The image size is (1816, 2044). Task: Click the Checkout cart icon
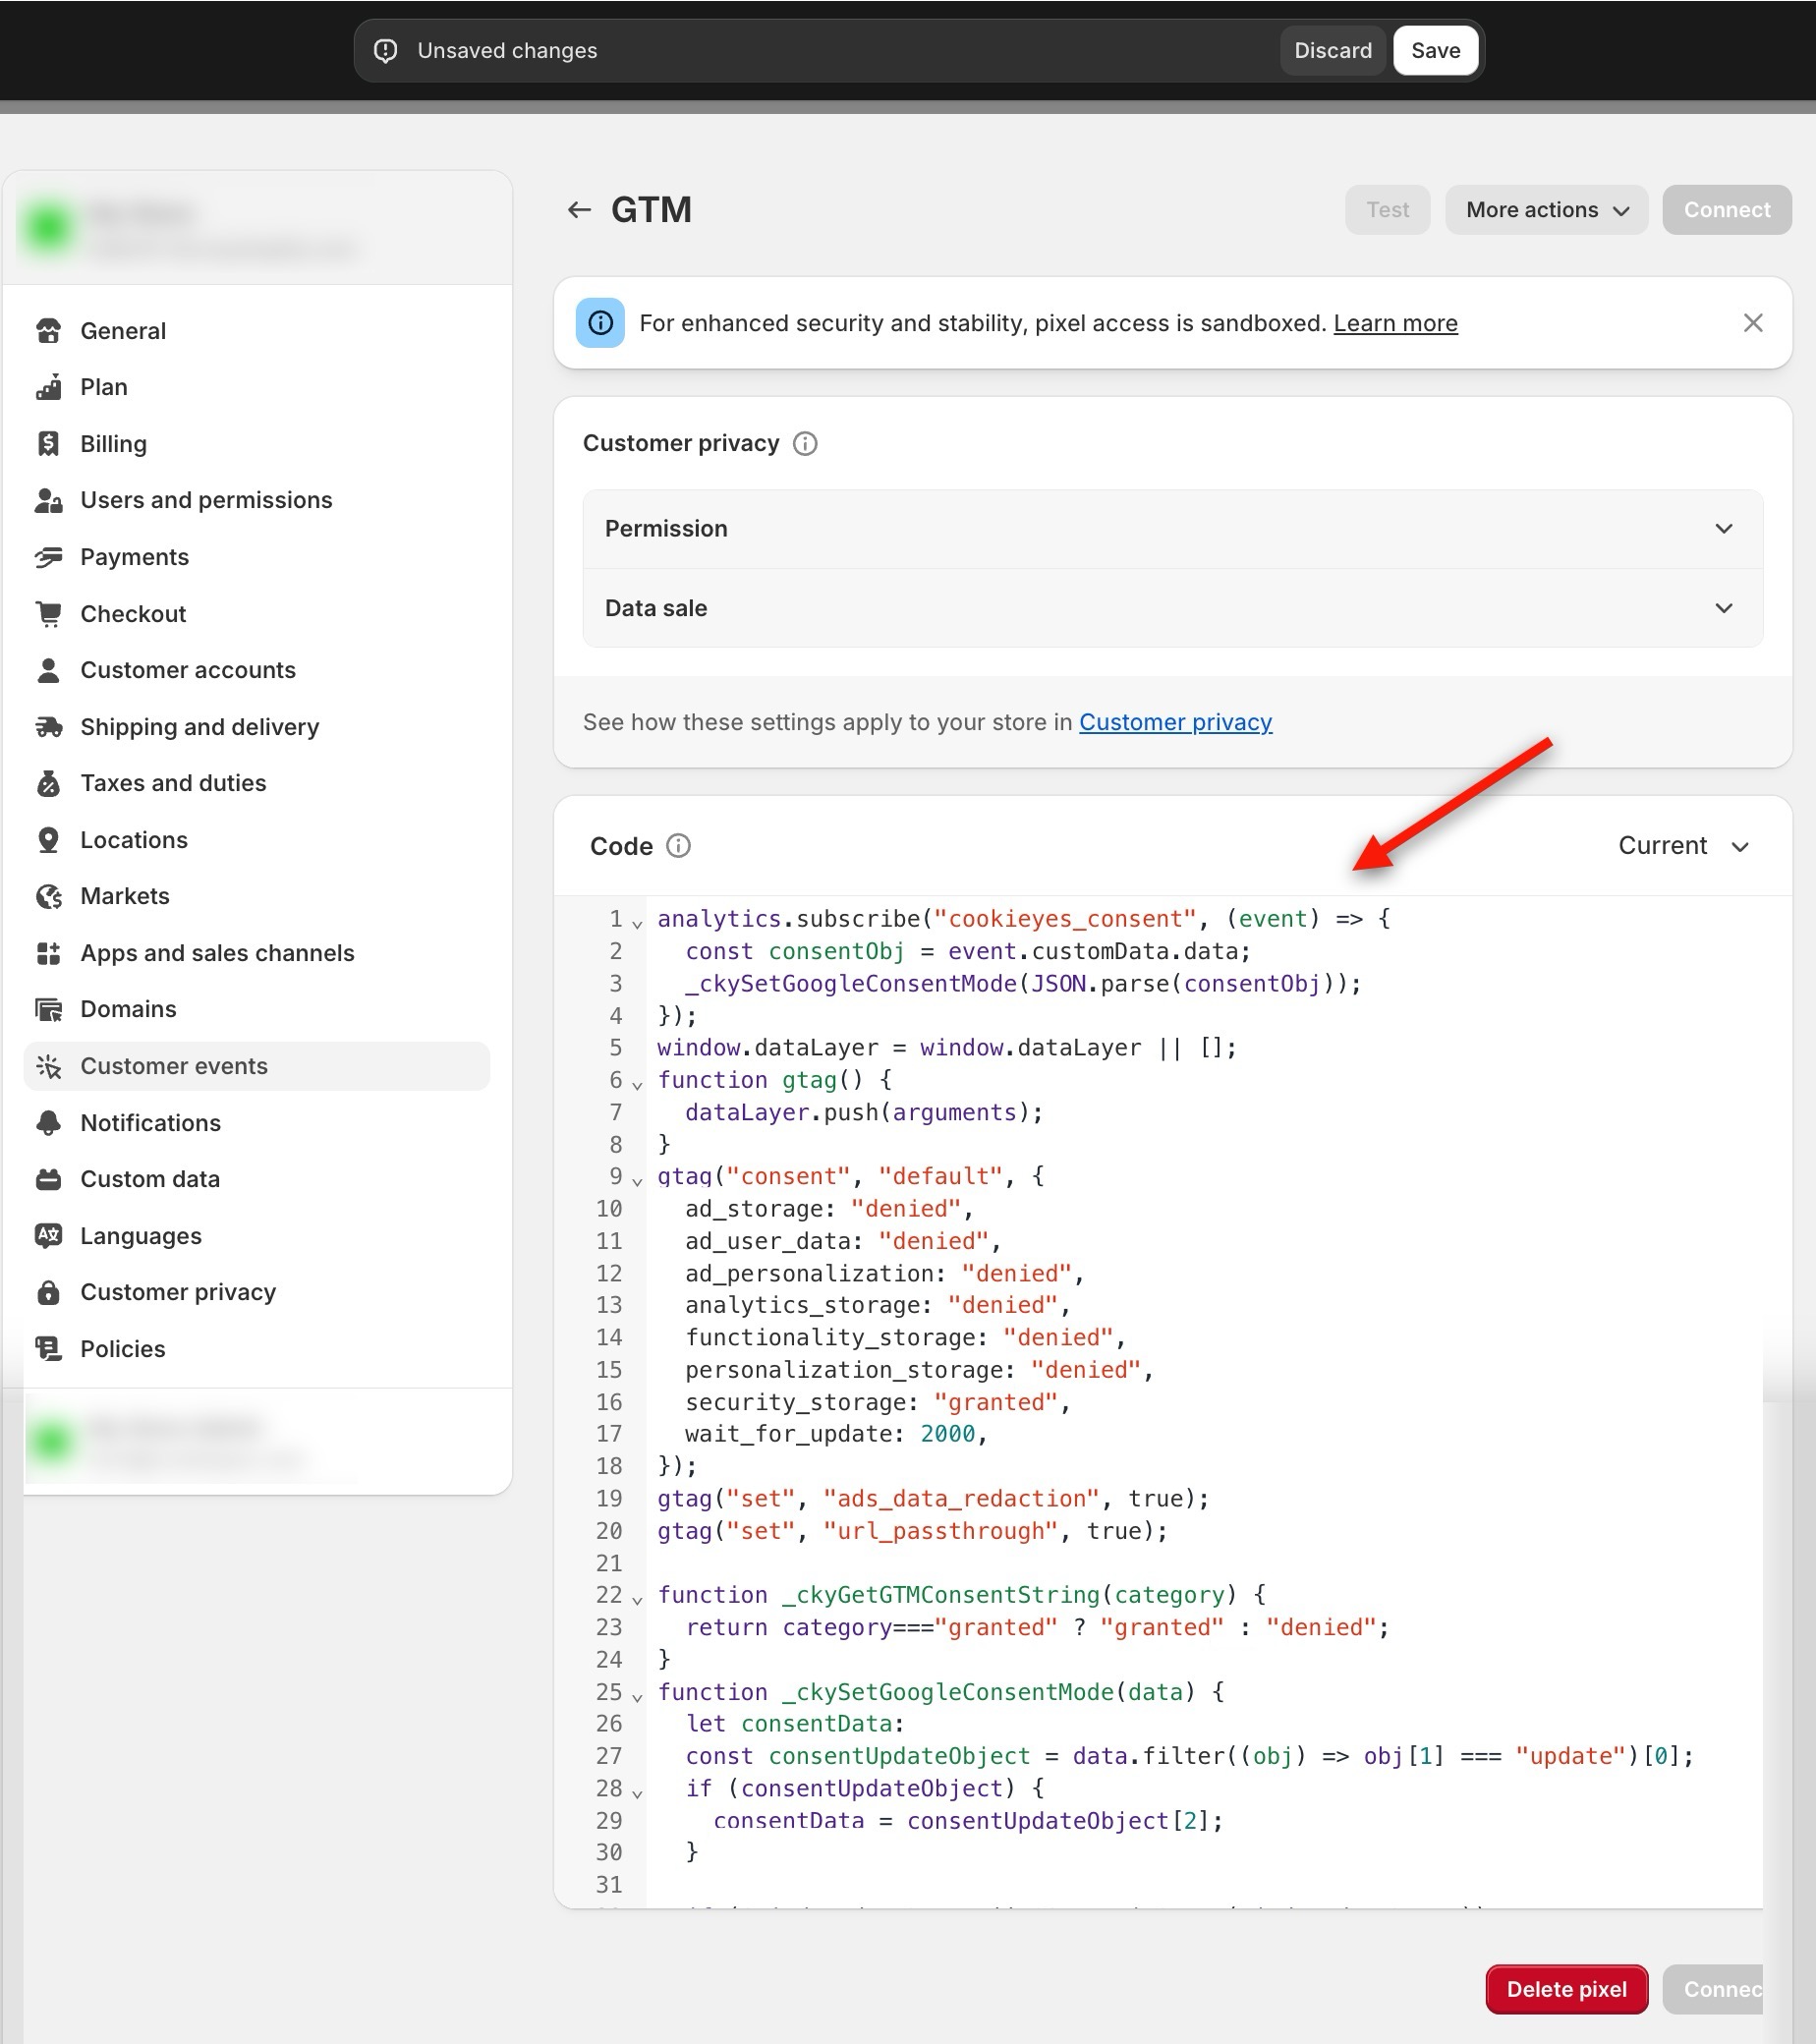click(48, 614)
